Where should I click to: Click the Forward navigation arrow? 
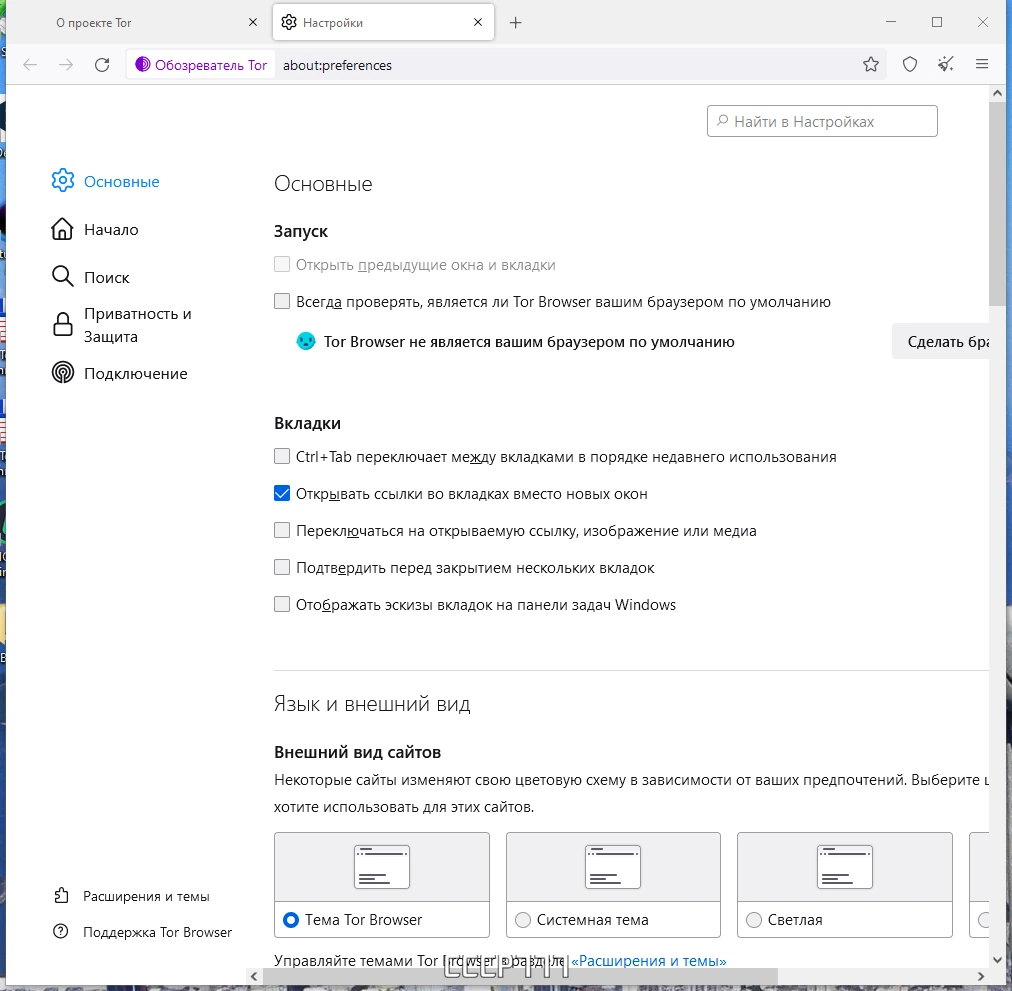(x=66, y=65)
